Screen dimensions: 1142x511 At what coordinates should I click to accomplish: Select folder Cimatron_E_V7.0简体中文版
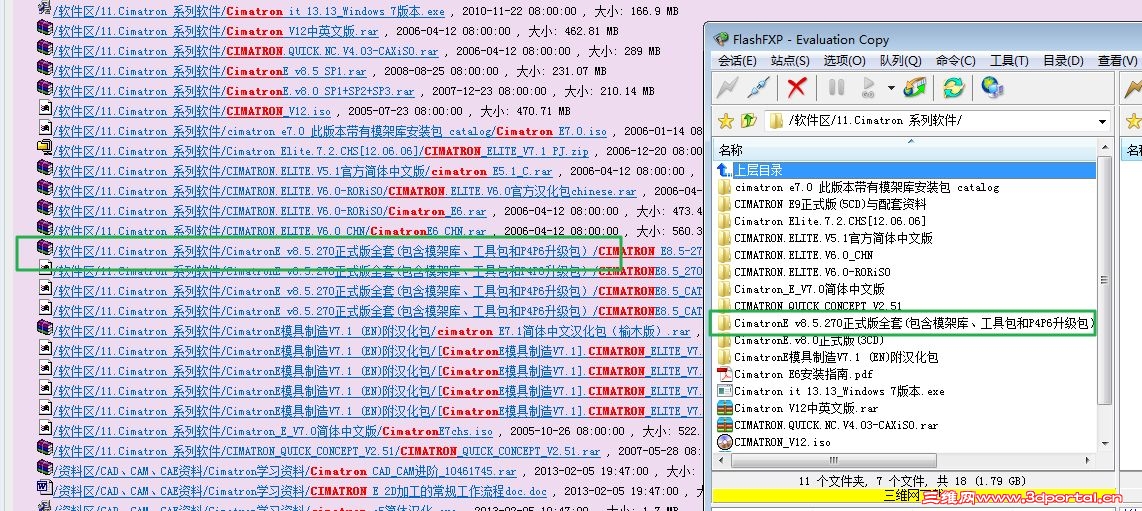point(809,289)
